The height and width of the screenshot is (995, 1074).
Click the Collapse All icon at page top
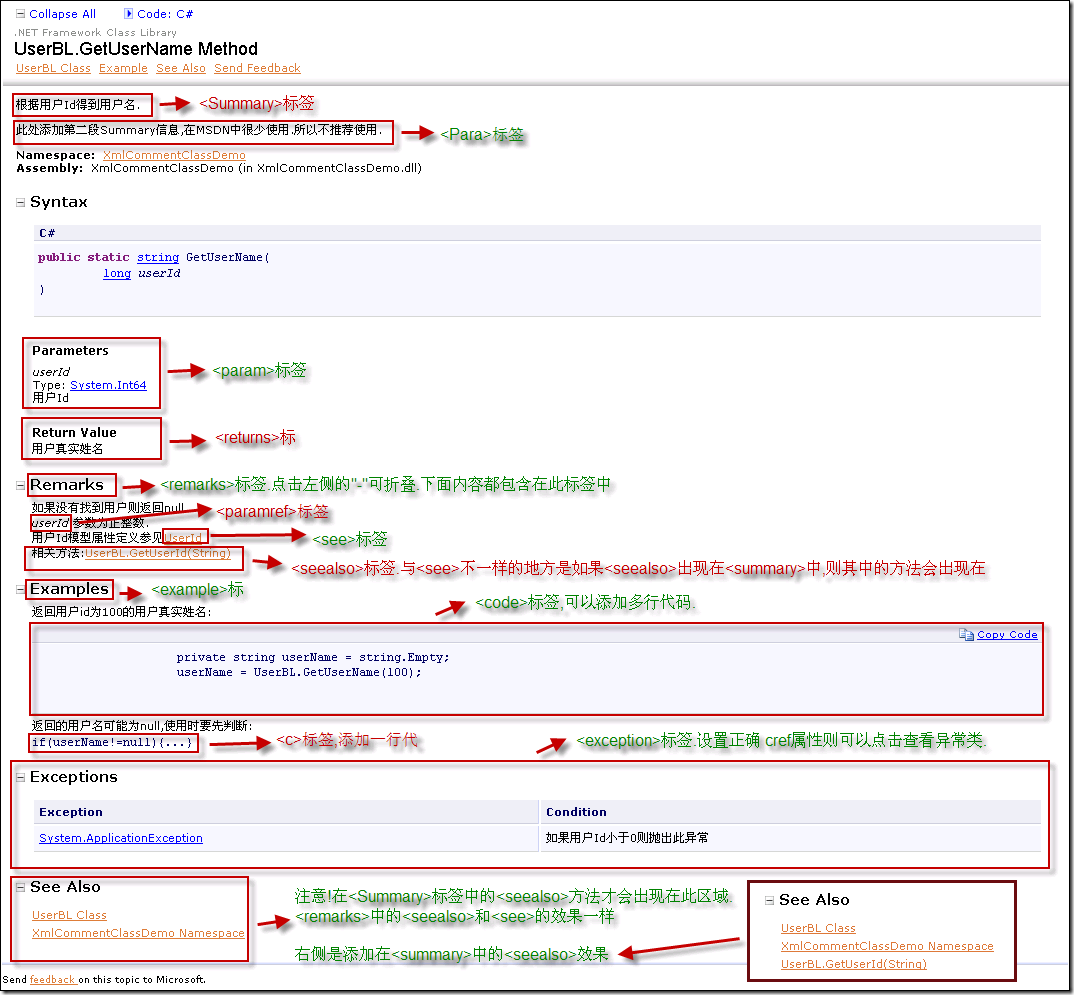tap(21, 13)
